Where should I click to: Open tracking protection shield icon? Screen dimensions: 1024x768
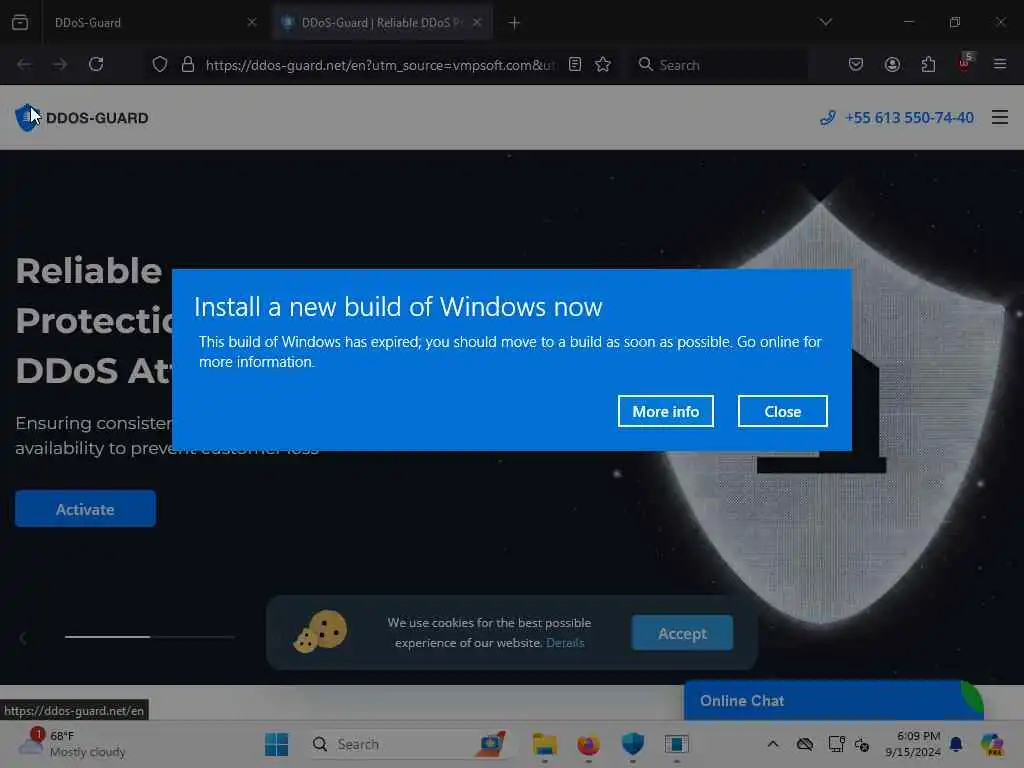click(x=160, y=64)
